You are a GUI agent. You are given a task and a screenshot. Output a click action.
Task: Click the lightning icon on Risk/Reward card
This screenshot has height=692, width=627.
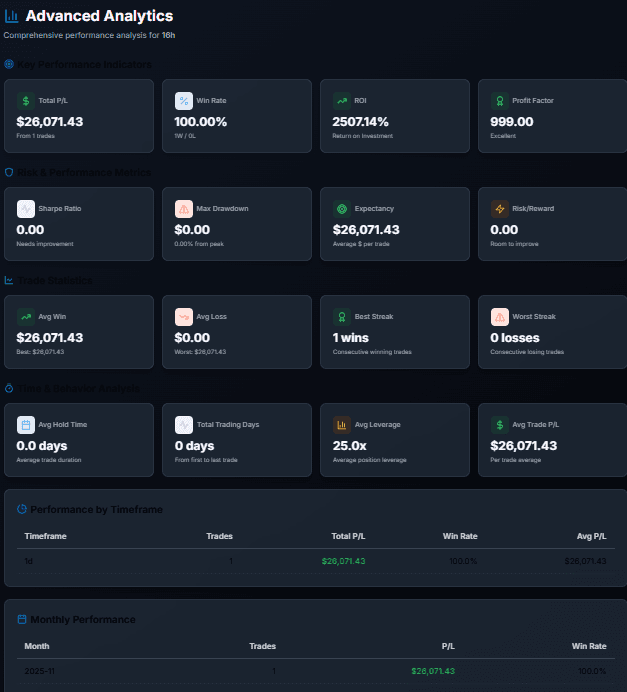point(499,209)
